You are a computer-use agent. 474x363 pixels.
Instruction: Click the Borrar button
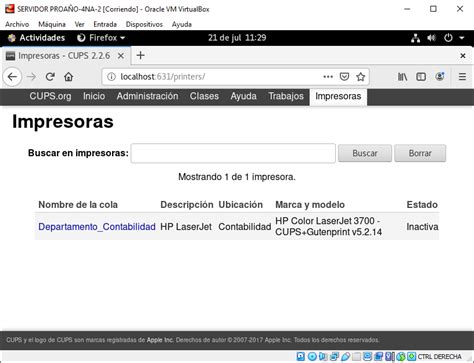(x=420, y=153)
